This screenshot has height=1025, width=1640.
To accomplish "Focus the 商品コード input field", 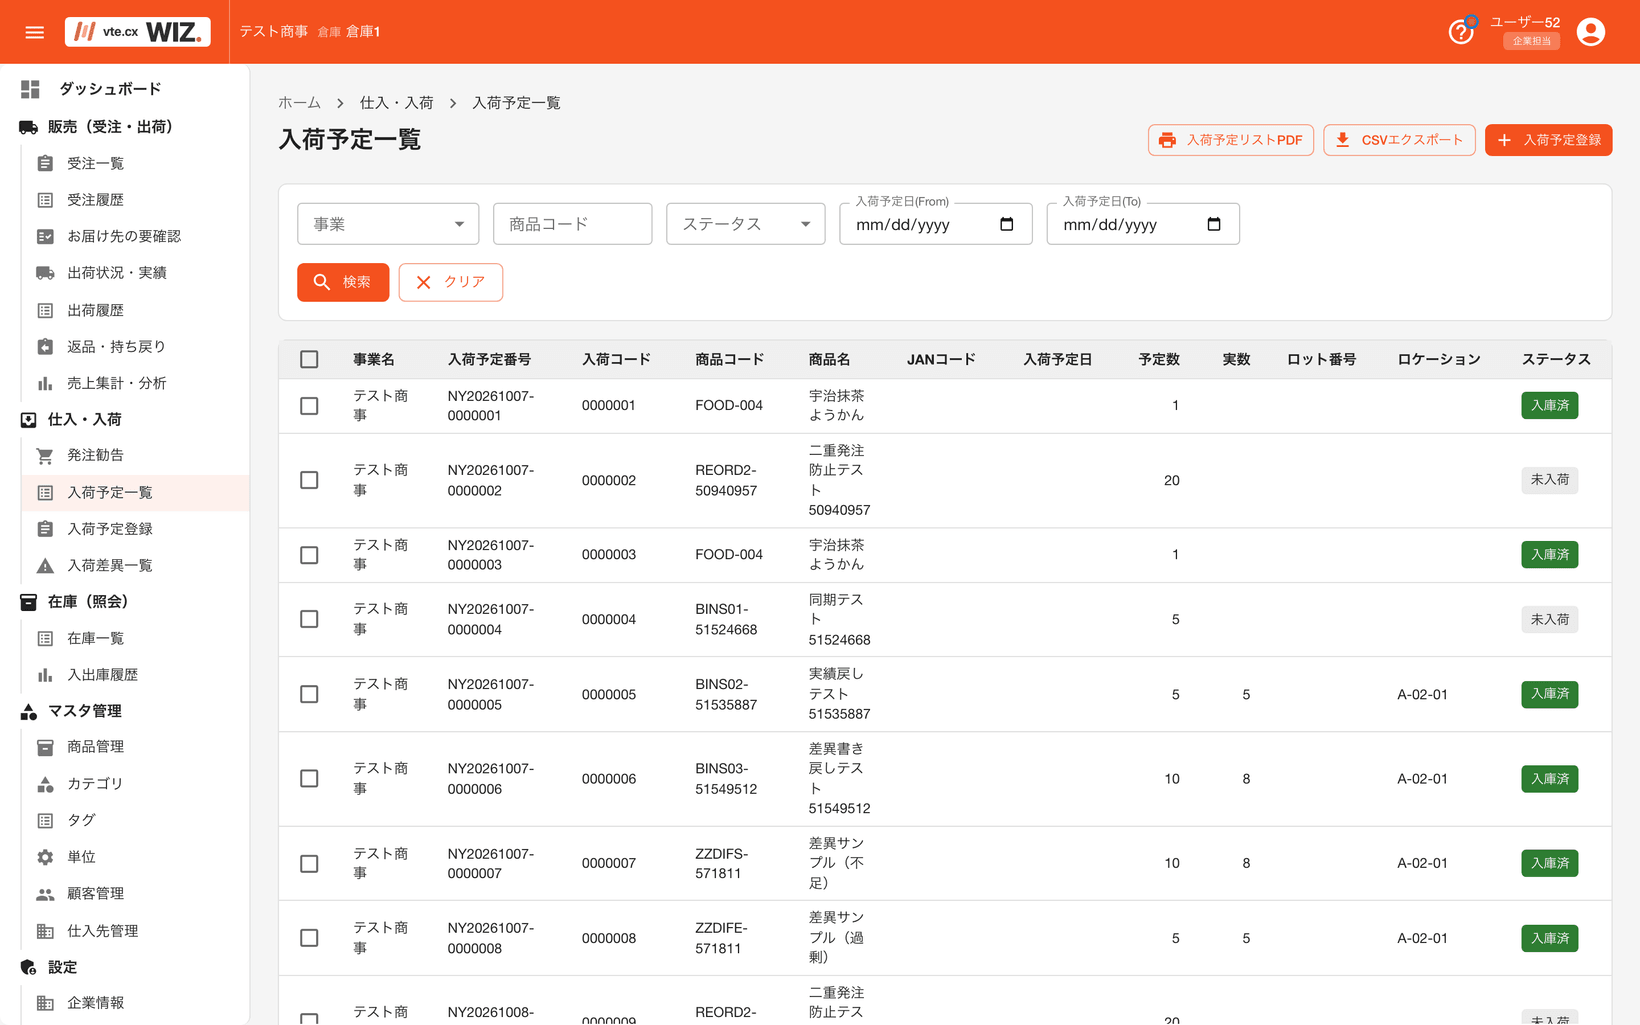I will (572, 224).
